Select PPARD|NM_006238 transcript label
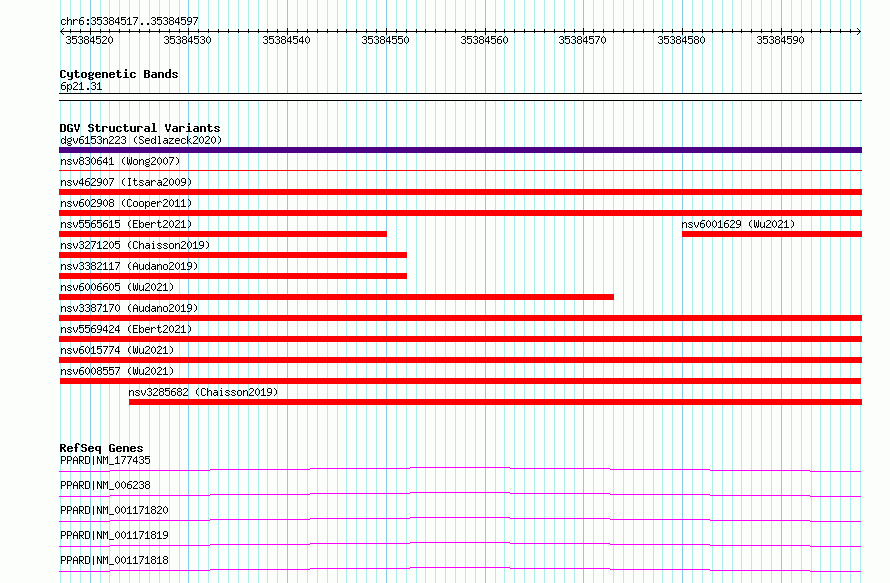The image size is (890, 583). click(105, 485)
